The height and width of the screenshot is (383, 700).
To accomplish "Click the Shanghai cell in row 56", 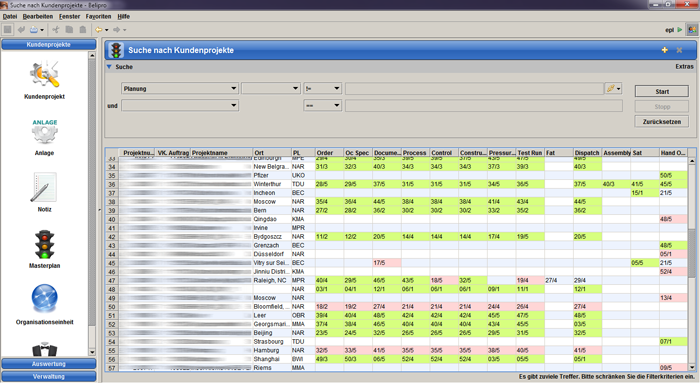I will point(271,359).
